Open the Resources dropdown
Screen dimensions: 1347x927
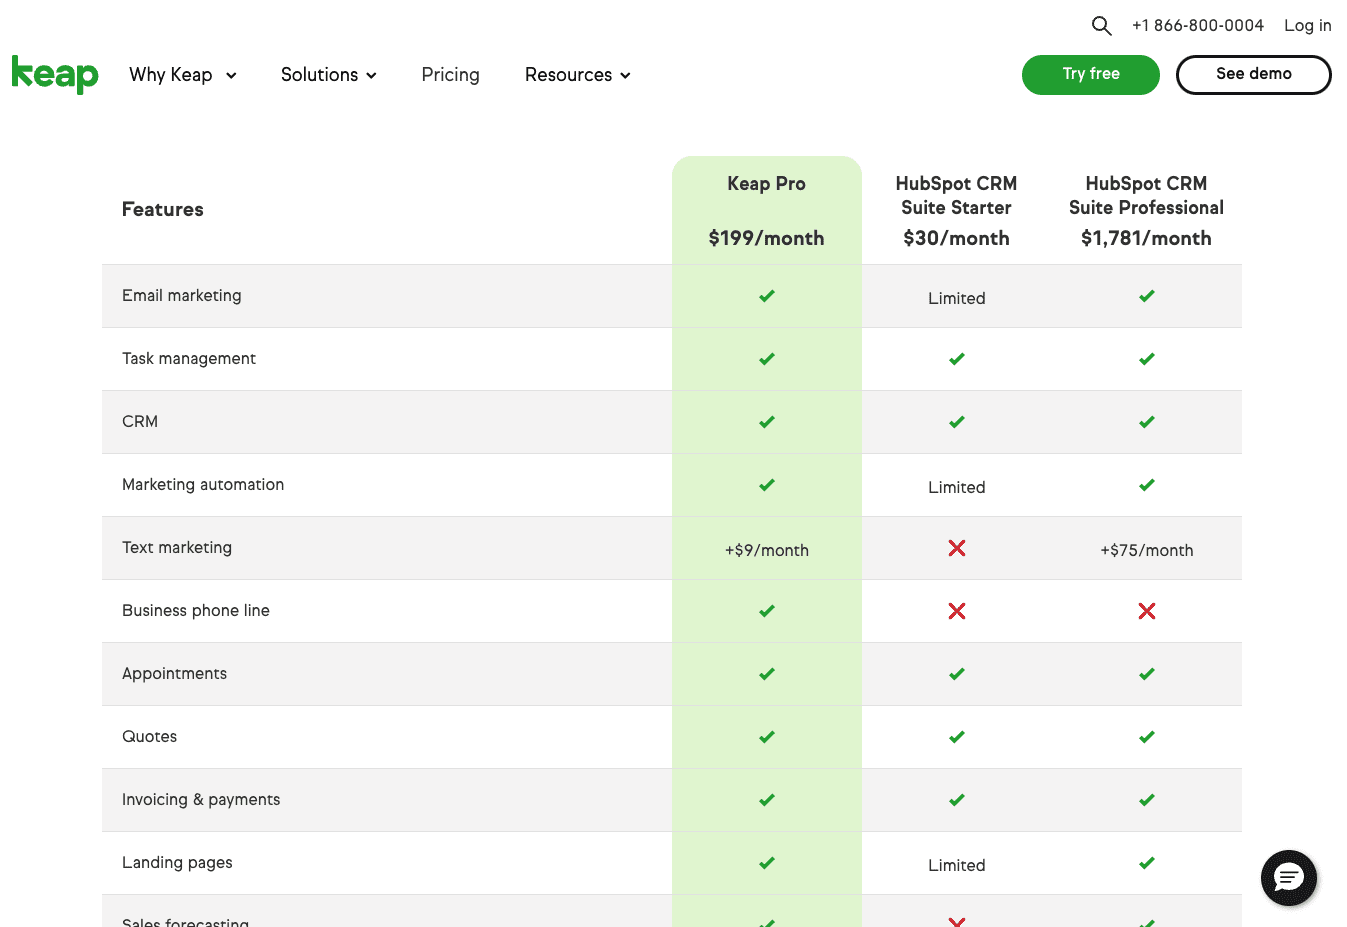[577, 75]
